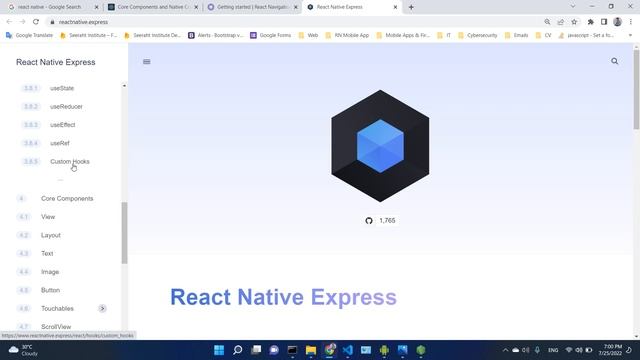
Task: Open Visual Studio Code from the taskbar
Action: pos(347,350)
